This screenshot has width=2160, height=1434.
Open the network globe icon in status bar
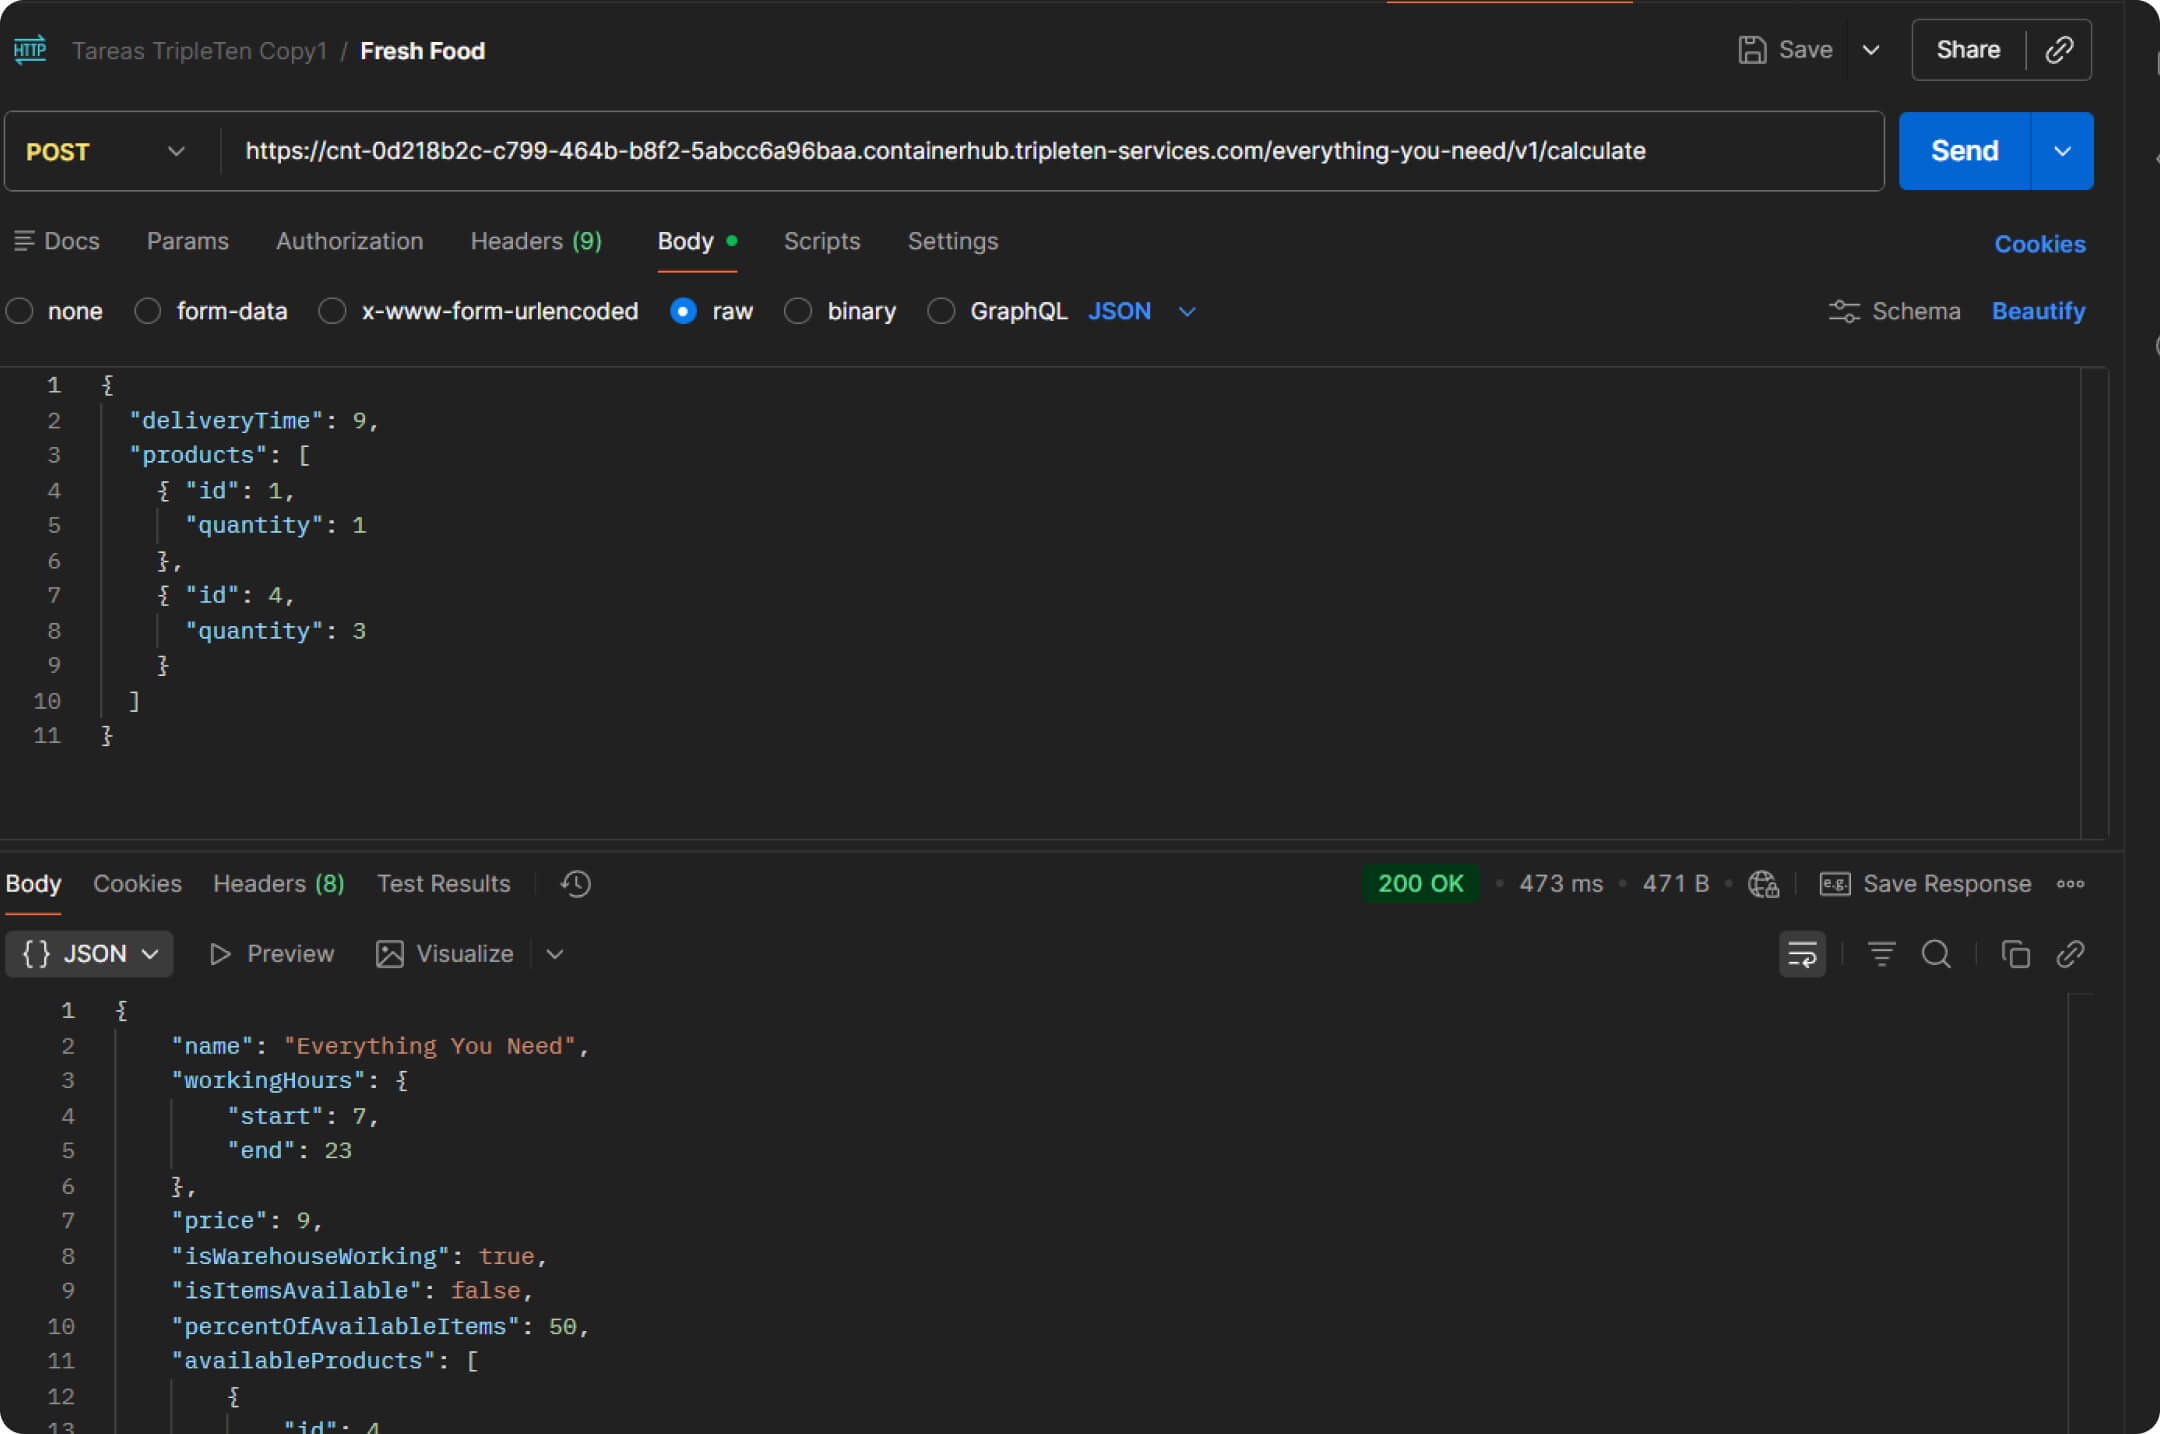click(1762, 884)
